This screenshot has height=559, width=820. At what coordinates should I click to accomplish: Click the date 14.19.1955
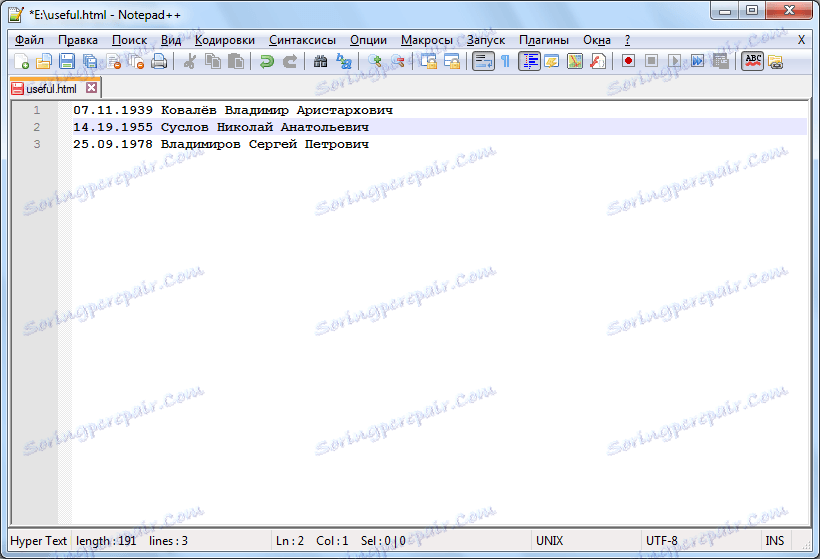pos(113,127)
